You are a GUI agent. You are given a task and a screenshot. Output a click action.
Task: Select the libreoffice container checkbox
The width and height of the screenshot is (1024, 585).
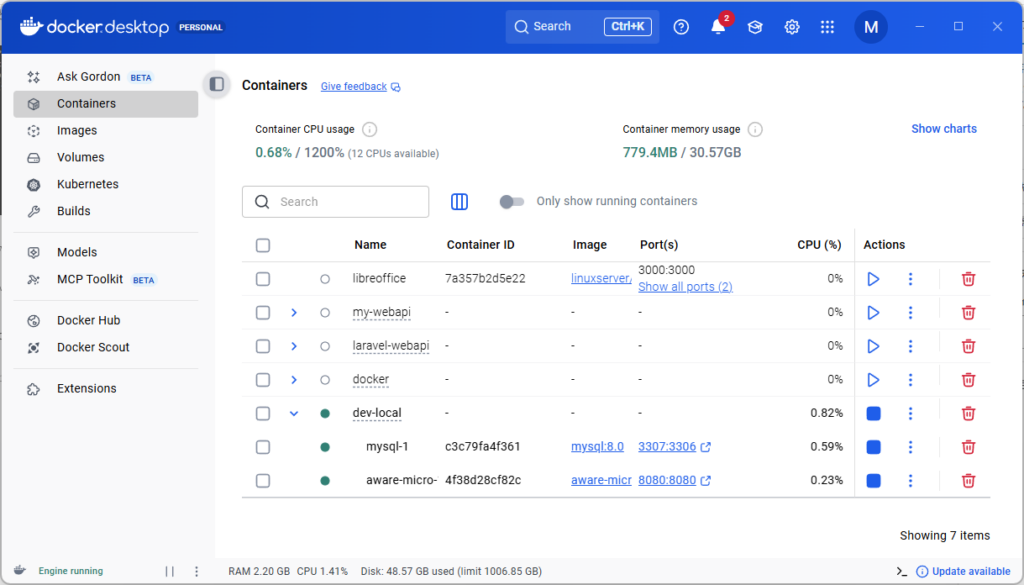coord(263,279)
